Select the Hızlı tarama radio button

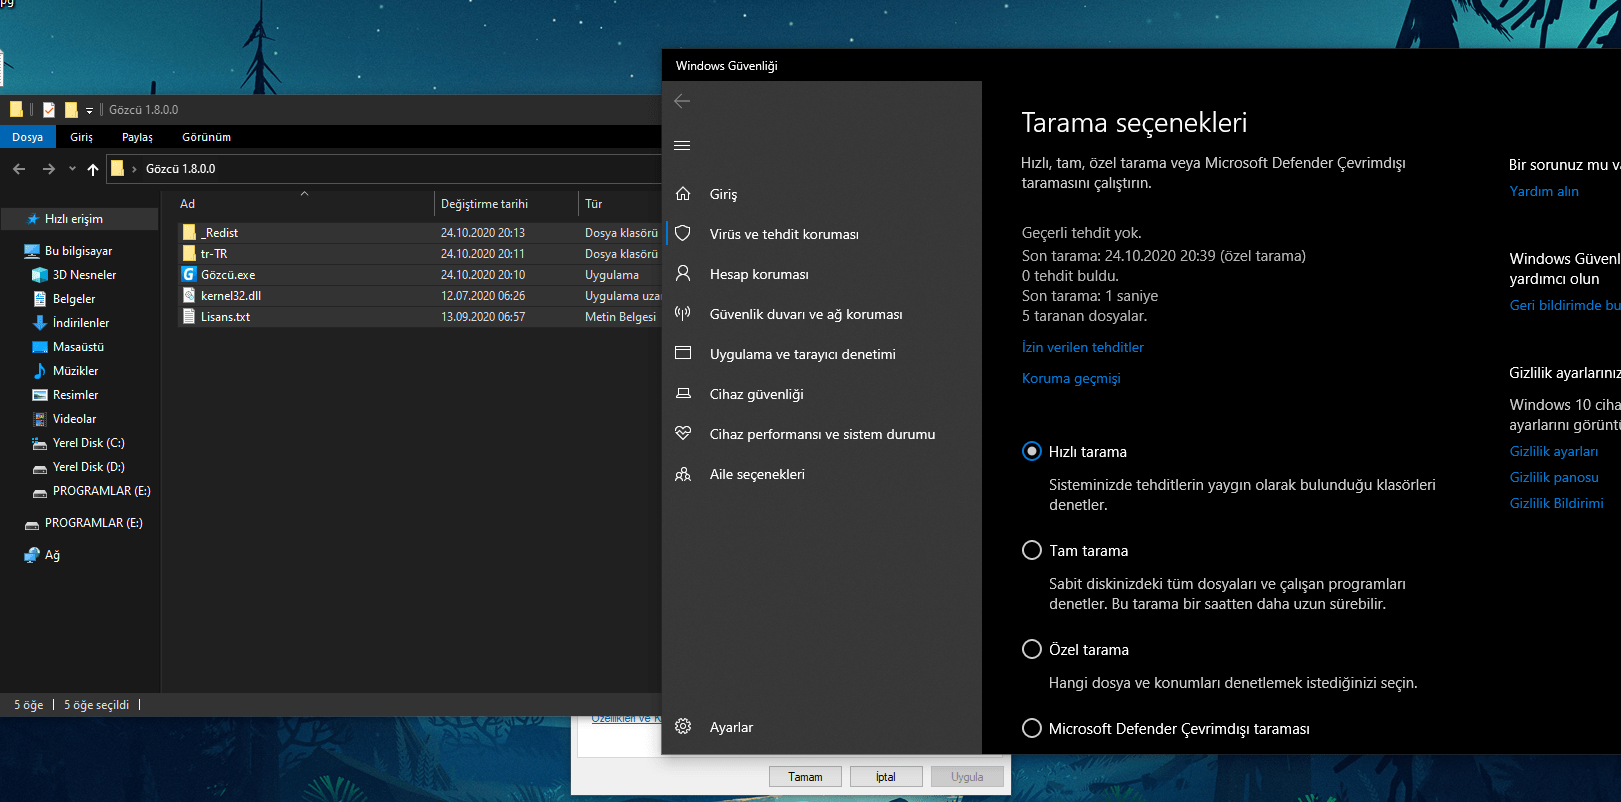[1032, 451]
